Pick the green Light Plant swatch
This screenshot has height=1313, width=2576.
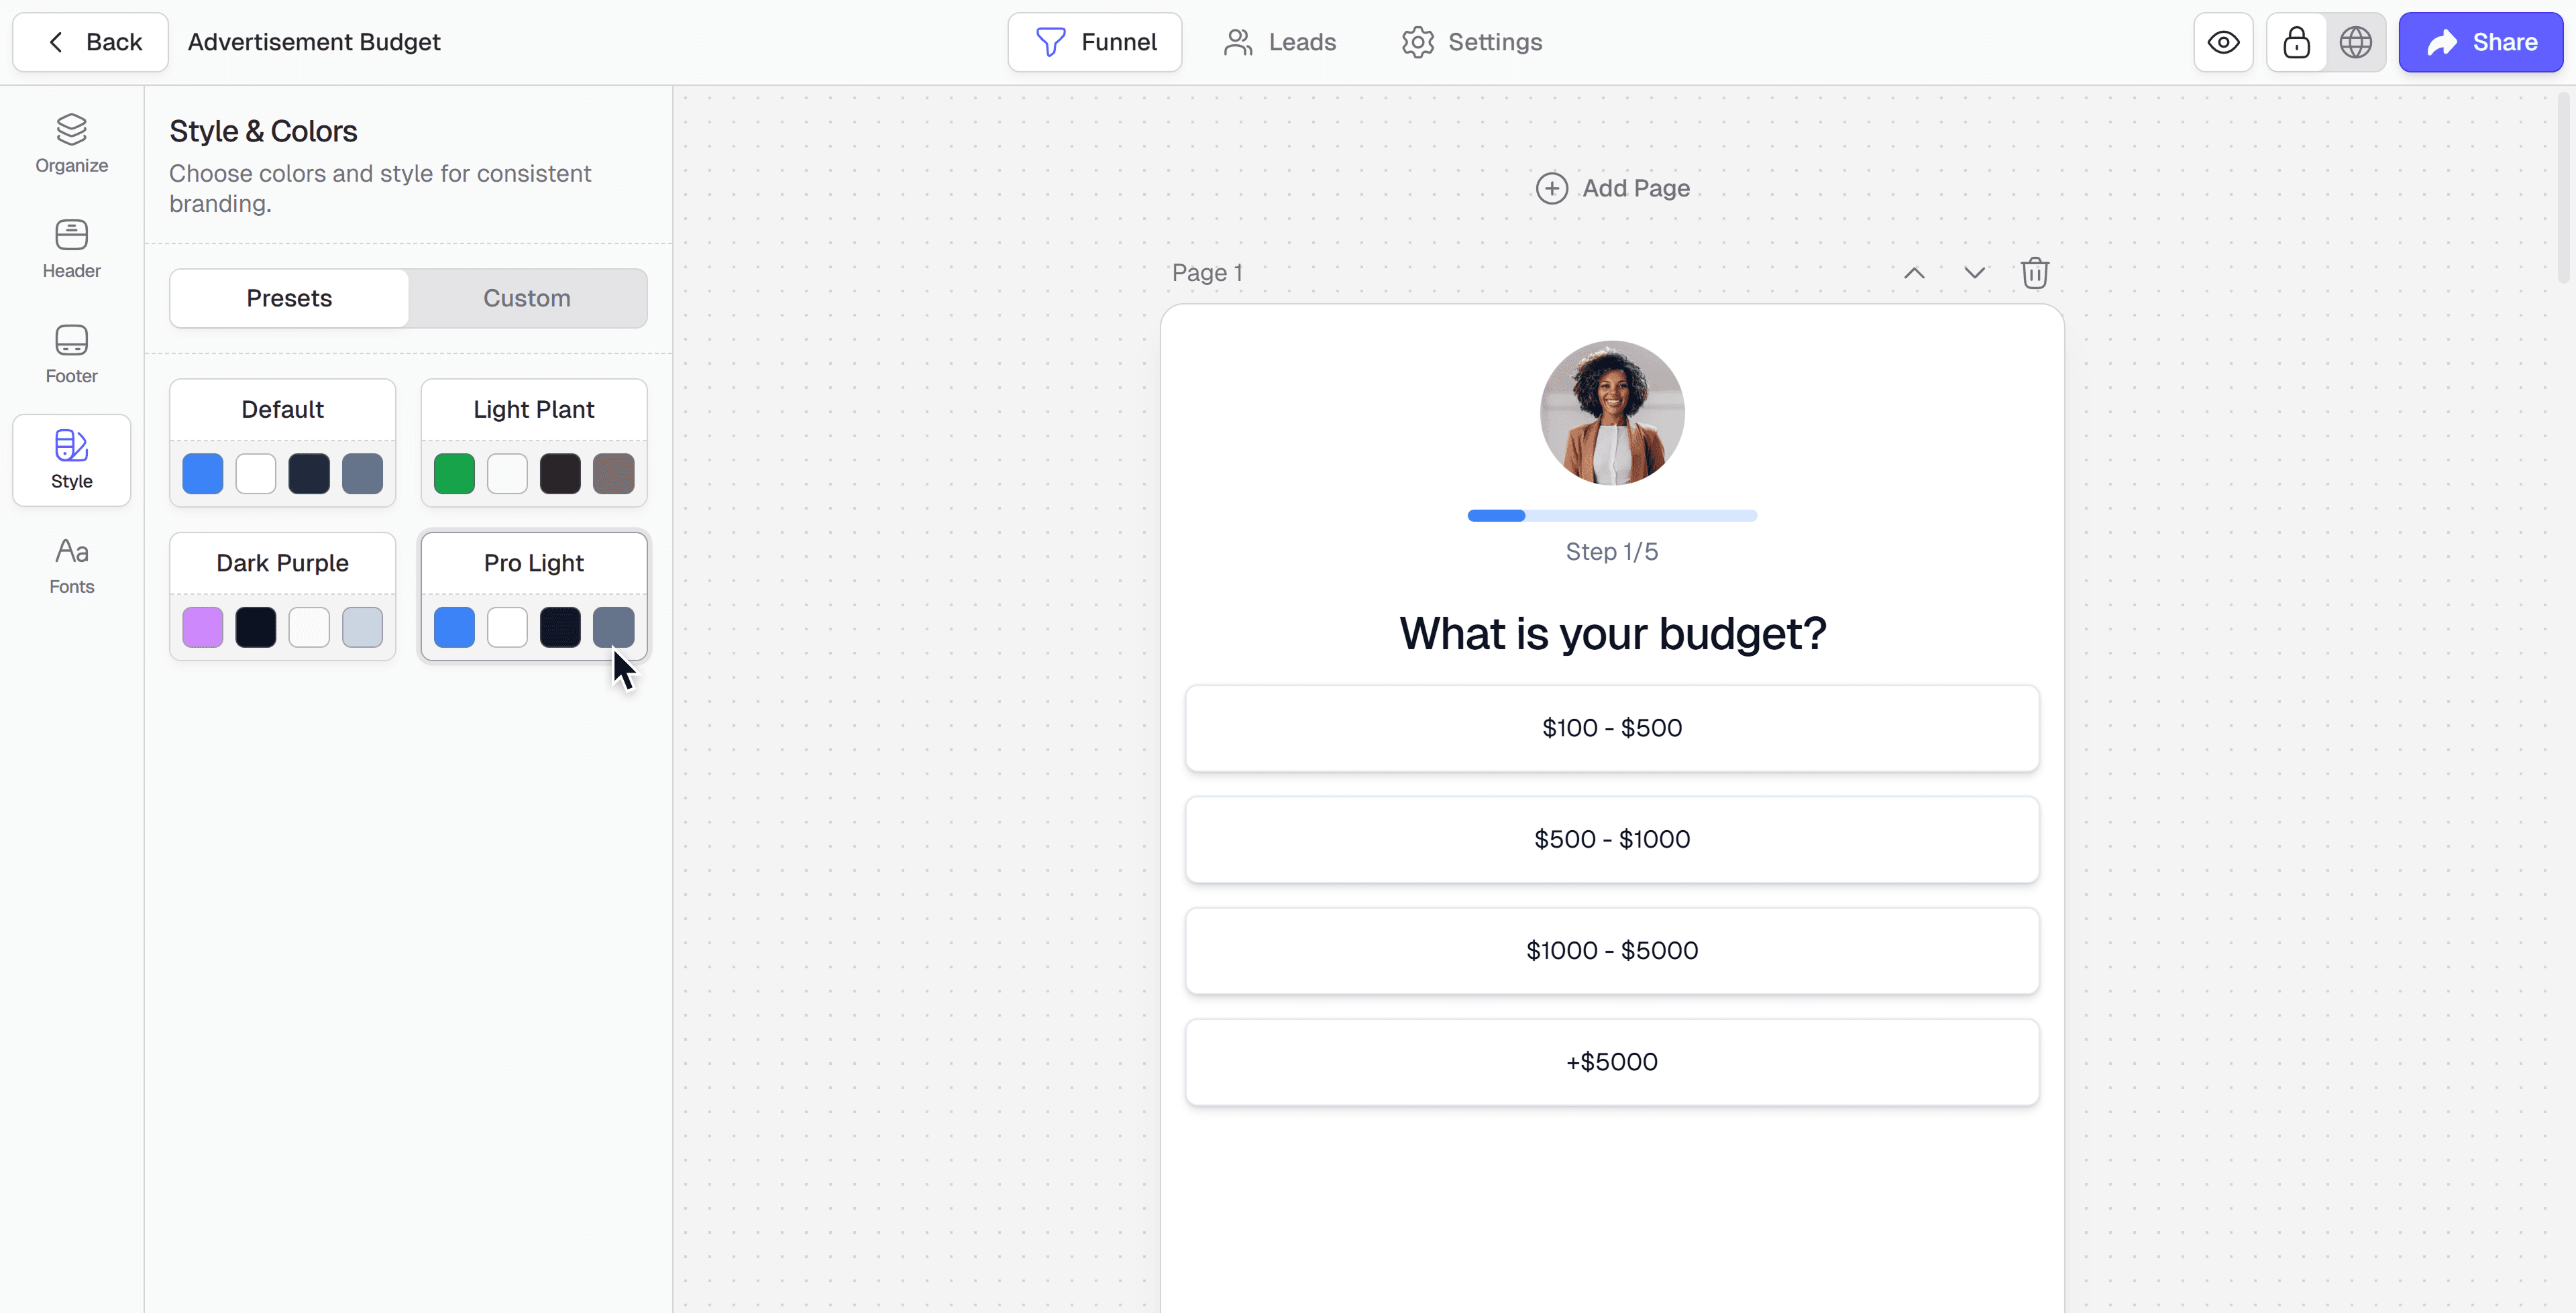click(x=454, y=474)
